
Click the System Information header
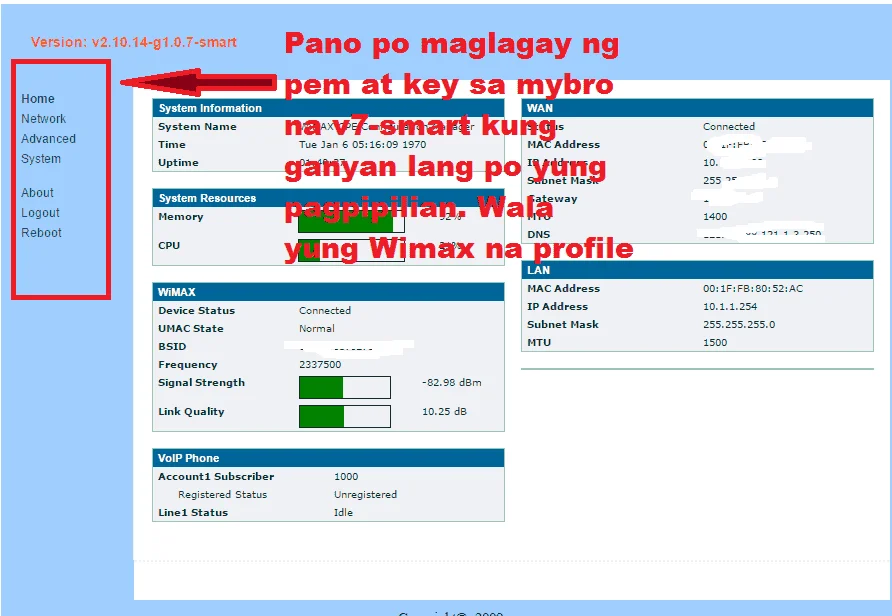coord(328,108)
